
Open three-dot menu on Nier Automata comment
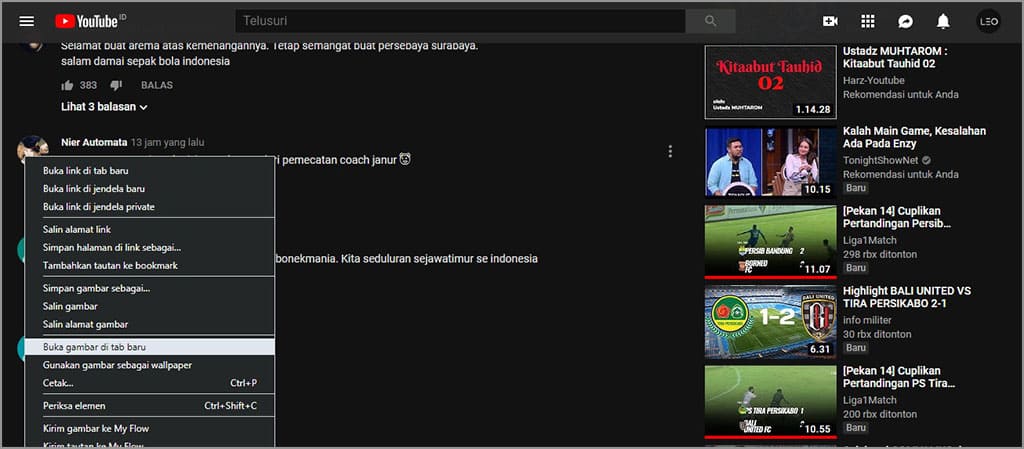tap(670, 152)
